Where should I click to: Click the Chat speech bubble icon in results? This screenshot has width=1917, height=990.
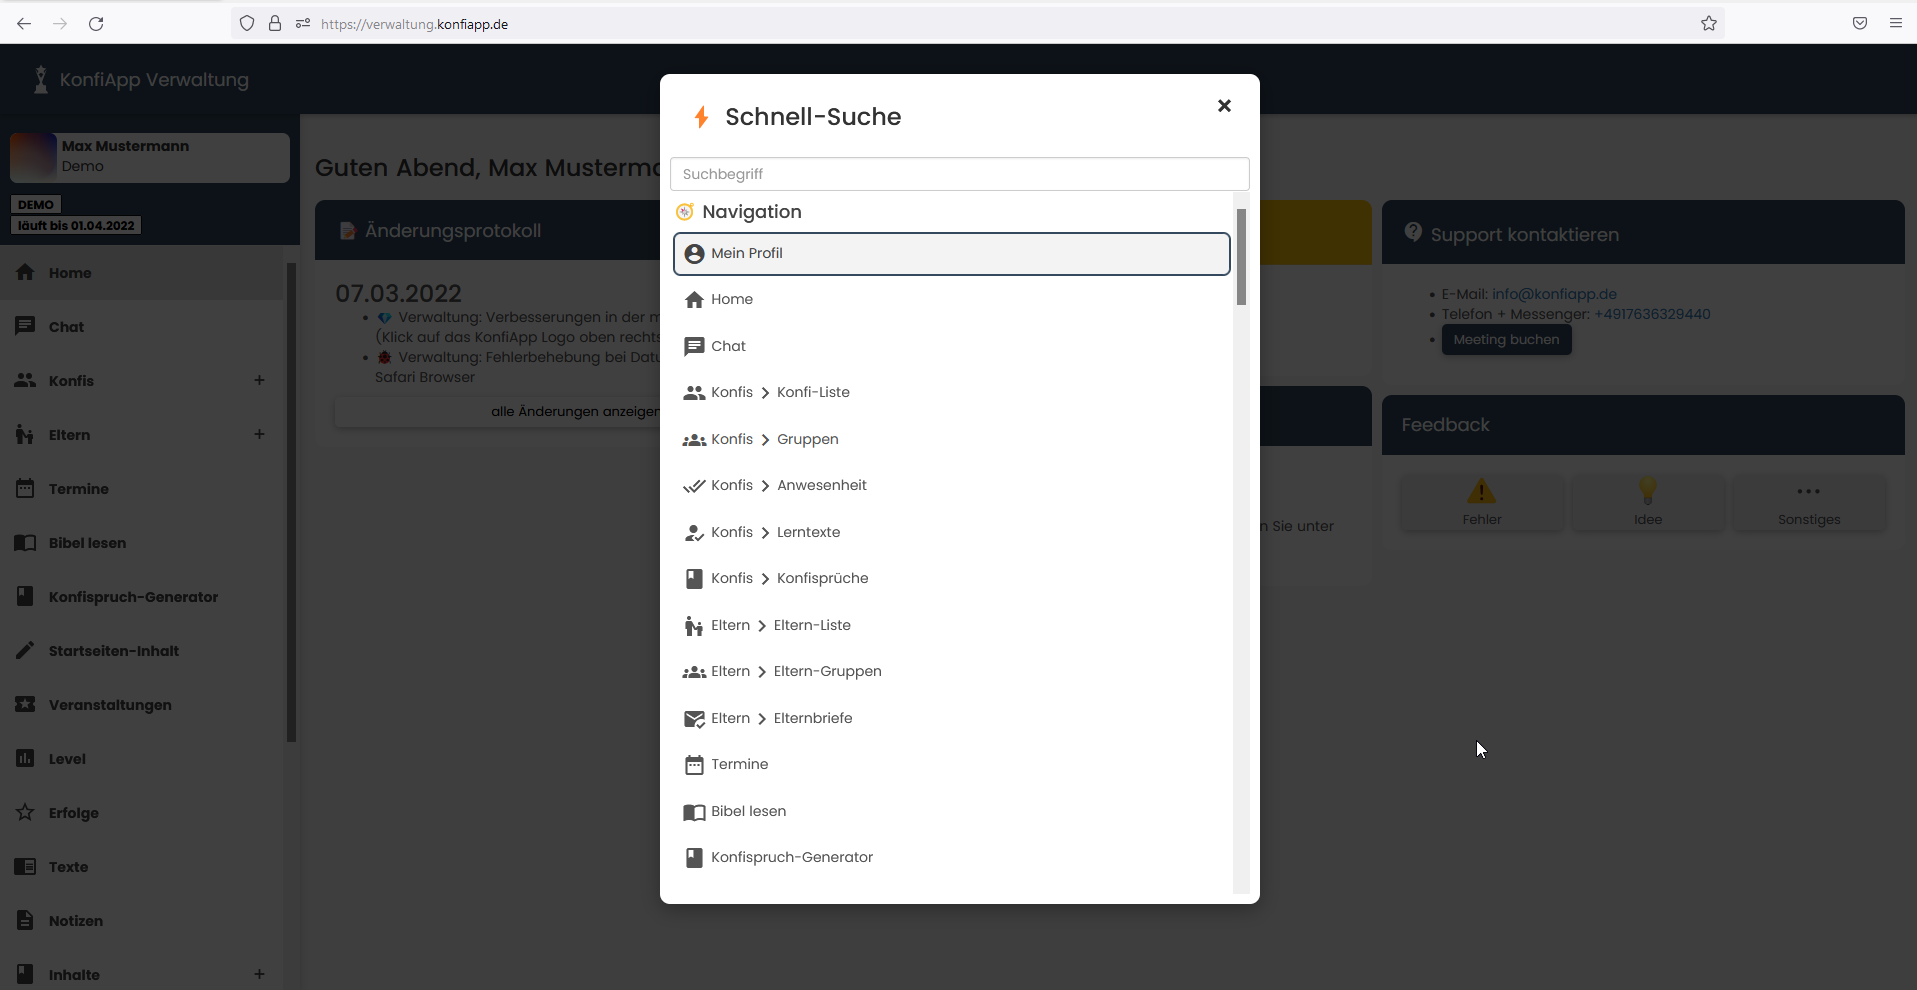(x=694, y=347)
